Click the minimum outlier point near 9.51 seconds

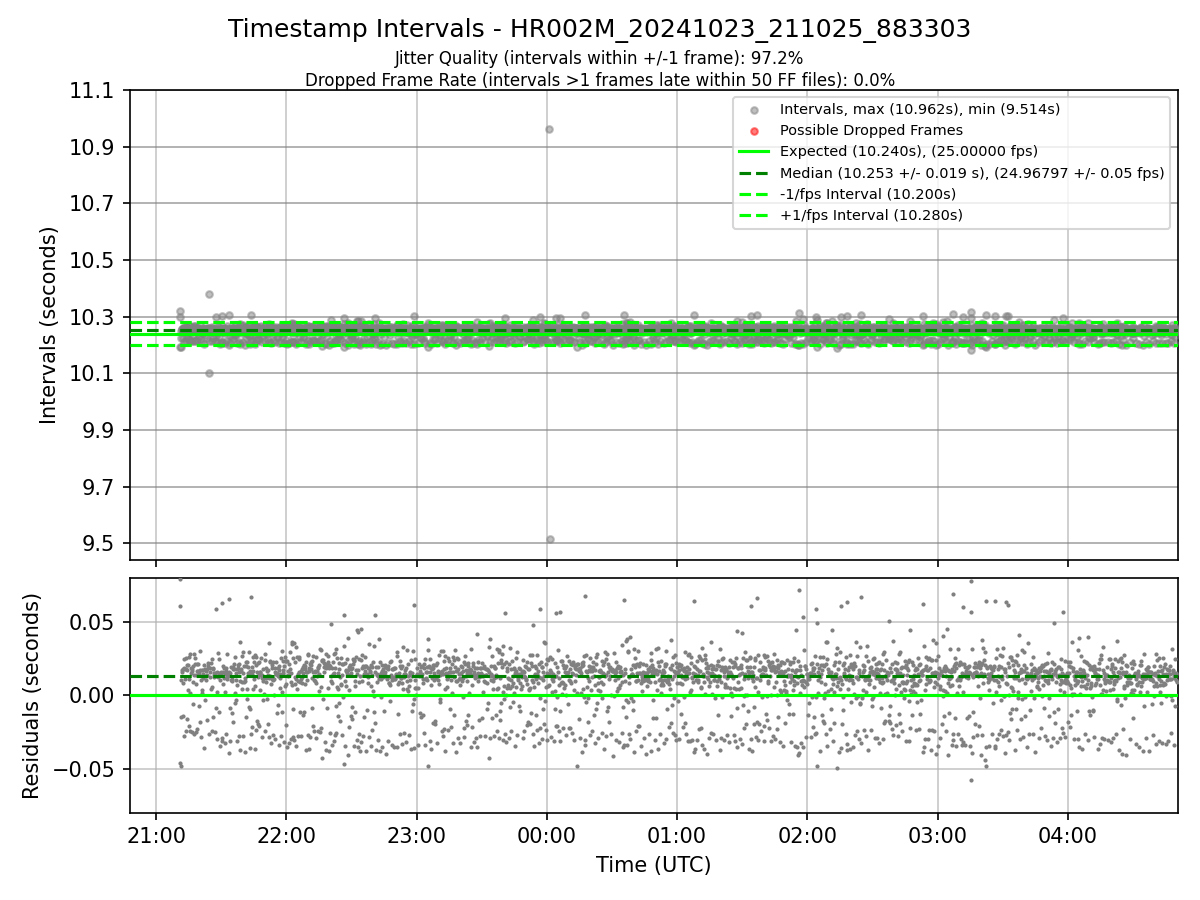click(550, 539)
